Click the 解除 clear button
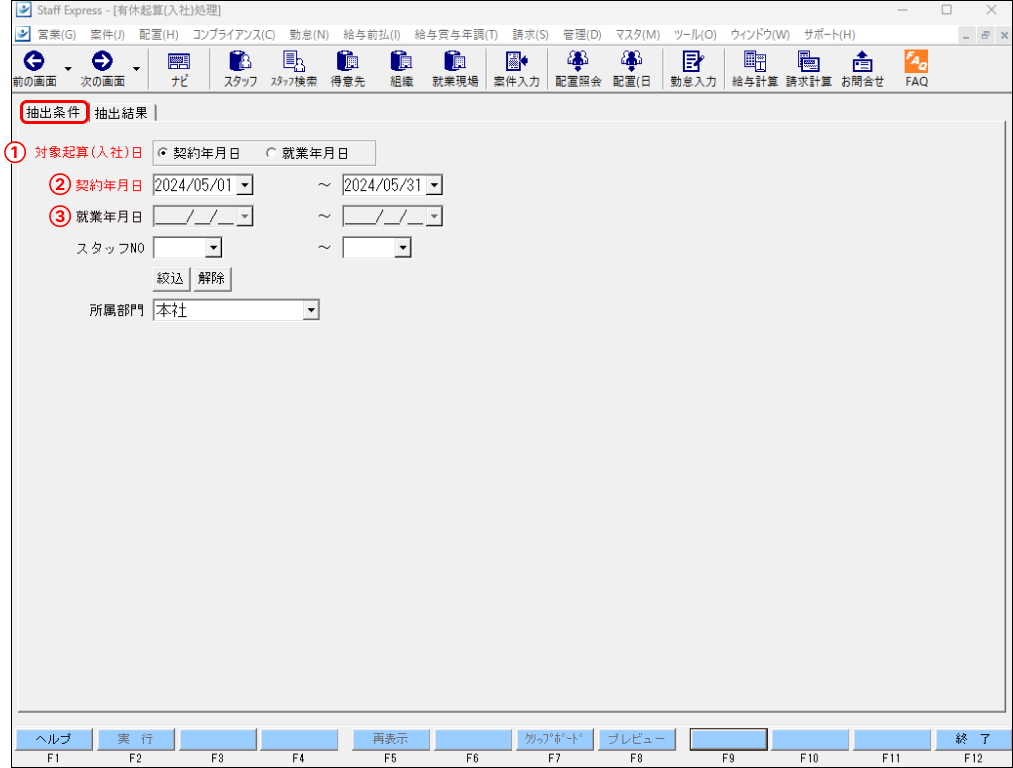The height and width of the screenshot is (768, 1013). [211, 278]
